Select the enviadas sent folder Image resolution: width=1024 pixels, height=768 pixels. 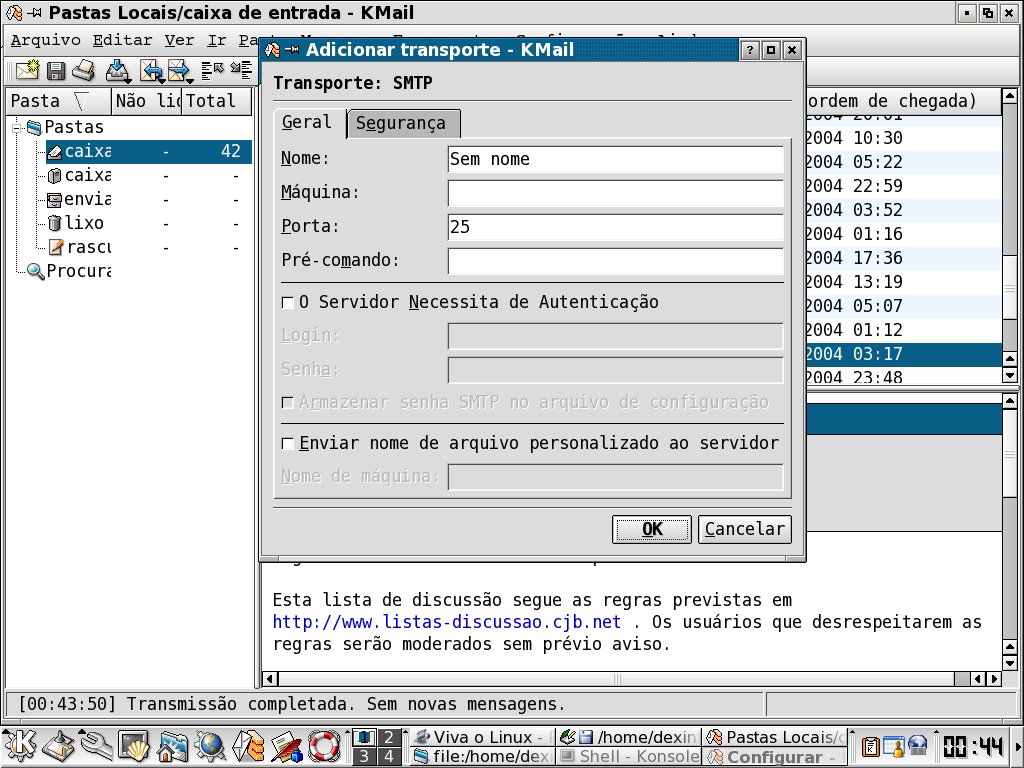pos(87,199)
